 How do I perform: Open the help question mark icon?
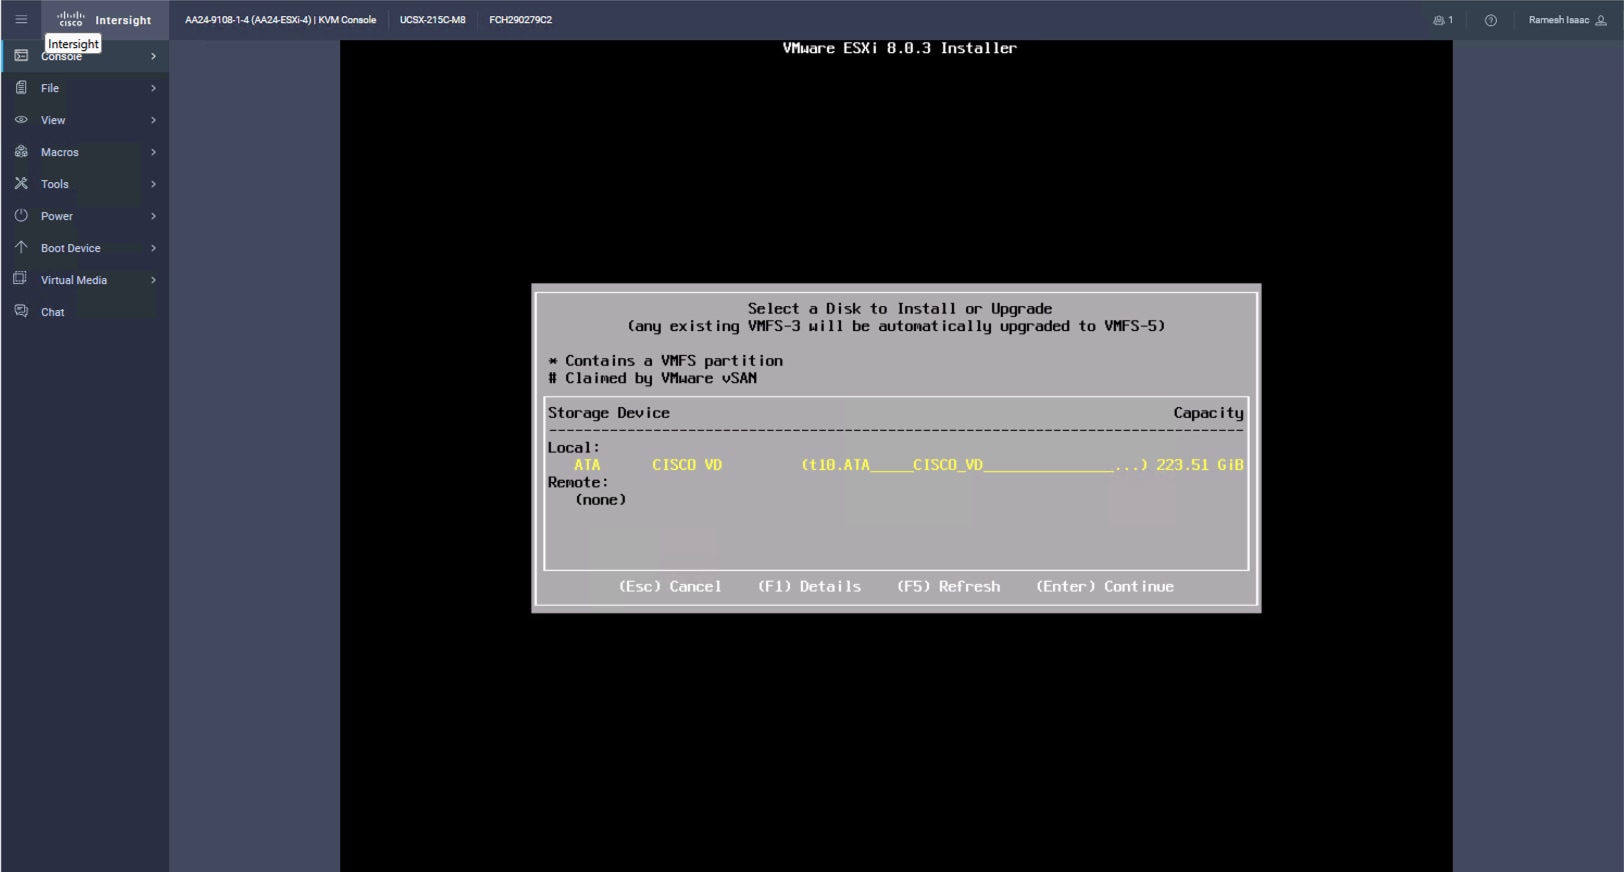point(1491,20)
